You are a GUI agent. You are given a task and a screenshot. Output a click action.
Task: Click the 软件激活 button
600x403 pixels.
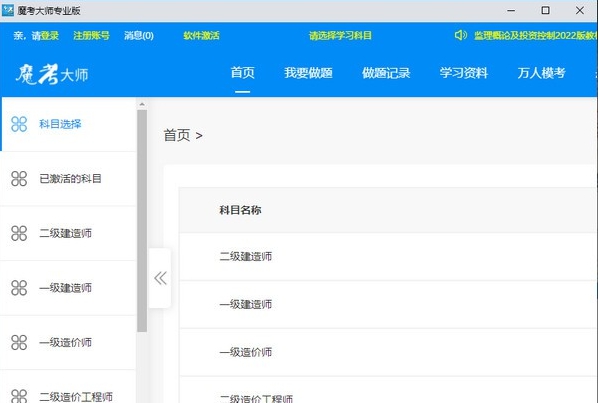pos(201,35)
